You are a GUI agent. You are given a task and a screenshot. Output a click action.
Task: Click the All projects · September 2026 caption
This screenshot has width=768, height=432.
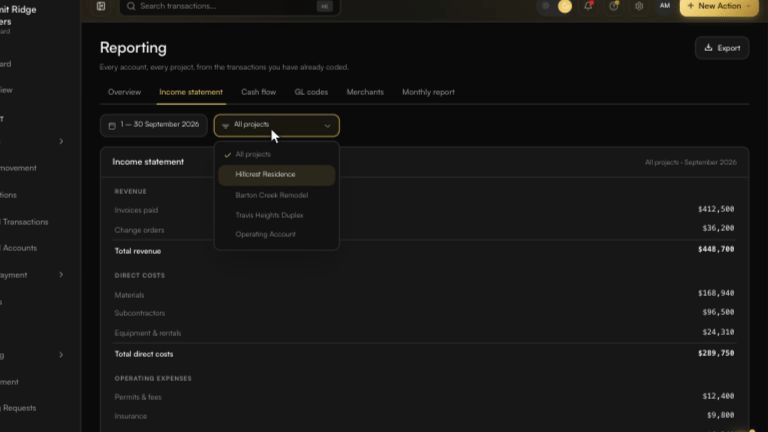coord(691,163)
